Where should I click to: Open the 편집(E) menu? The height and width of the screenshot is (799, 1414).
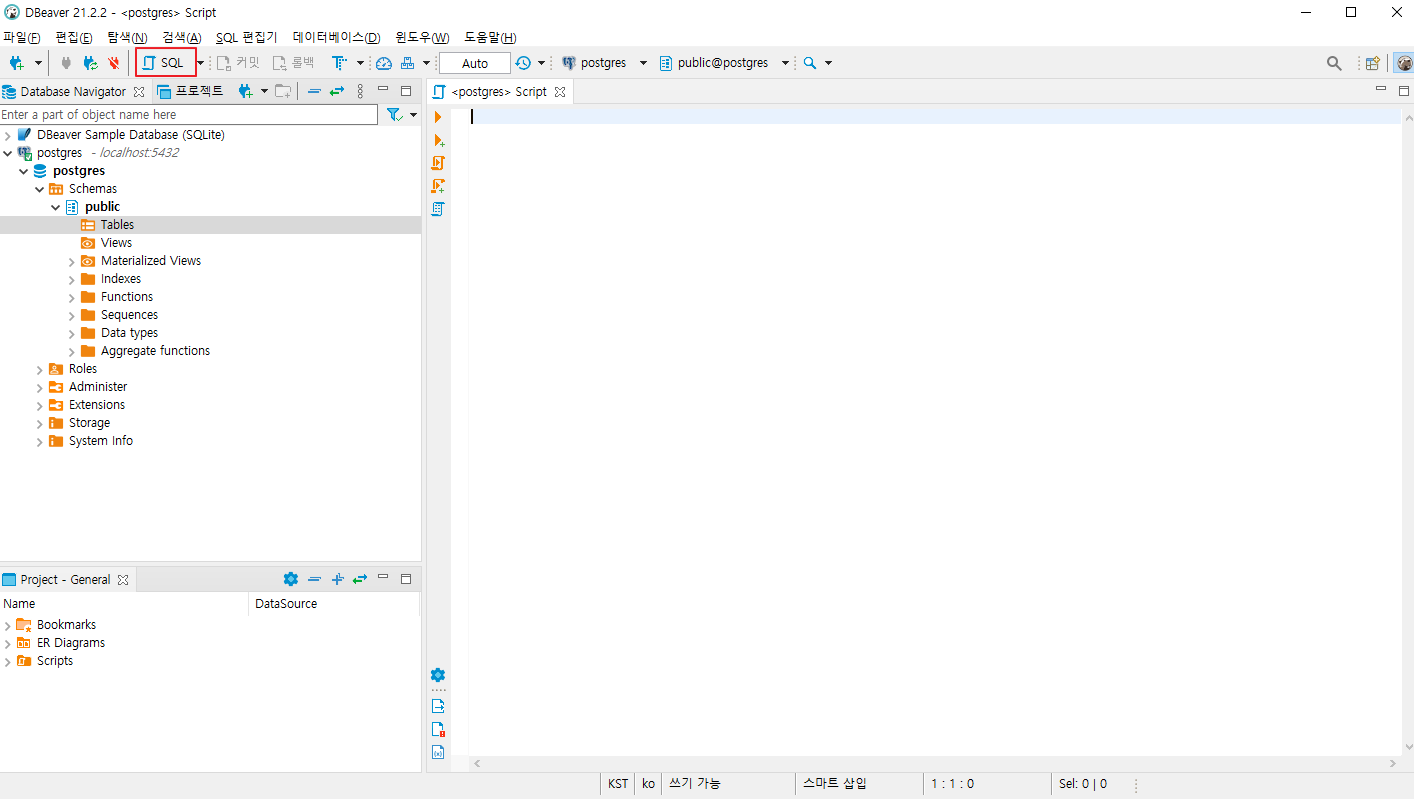click(74, 37)
